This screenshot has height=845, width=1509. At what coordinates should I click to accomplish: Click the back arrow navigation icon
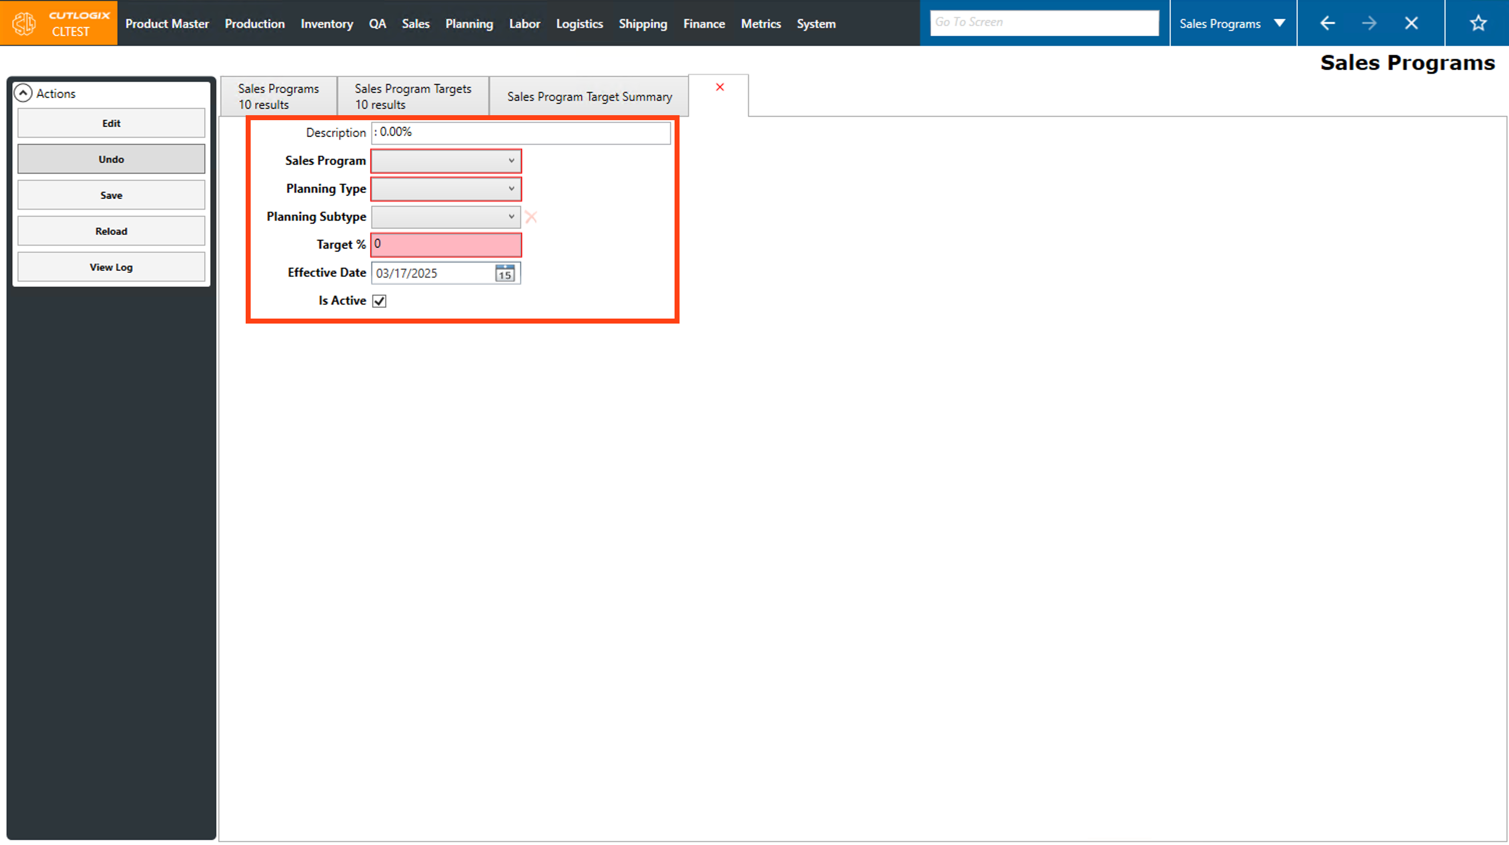tap(1327, 23)
